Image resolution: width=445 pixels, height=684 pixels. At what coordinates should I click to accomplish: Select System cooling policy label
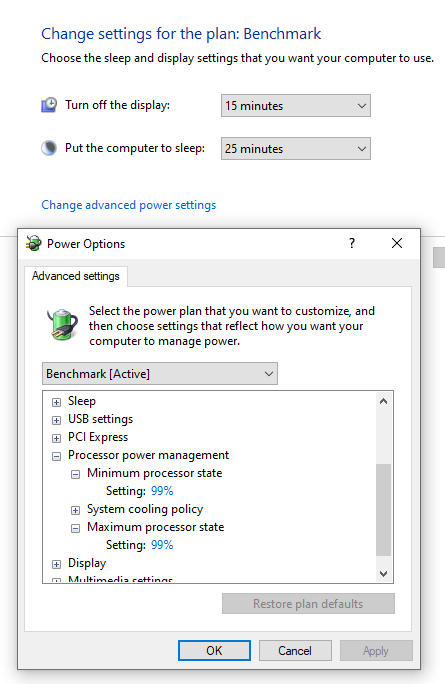[145, 509]
